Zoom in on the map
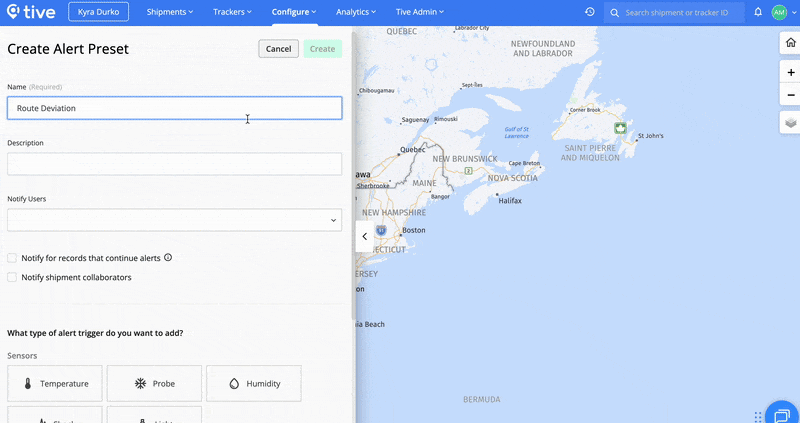Viewport: 800px width, 423px height. (790, 72)
